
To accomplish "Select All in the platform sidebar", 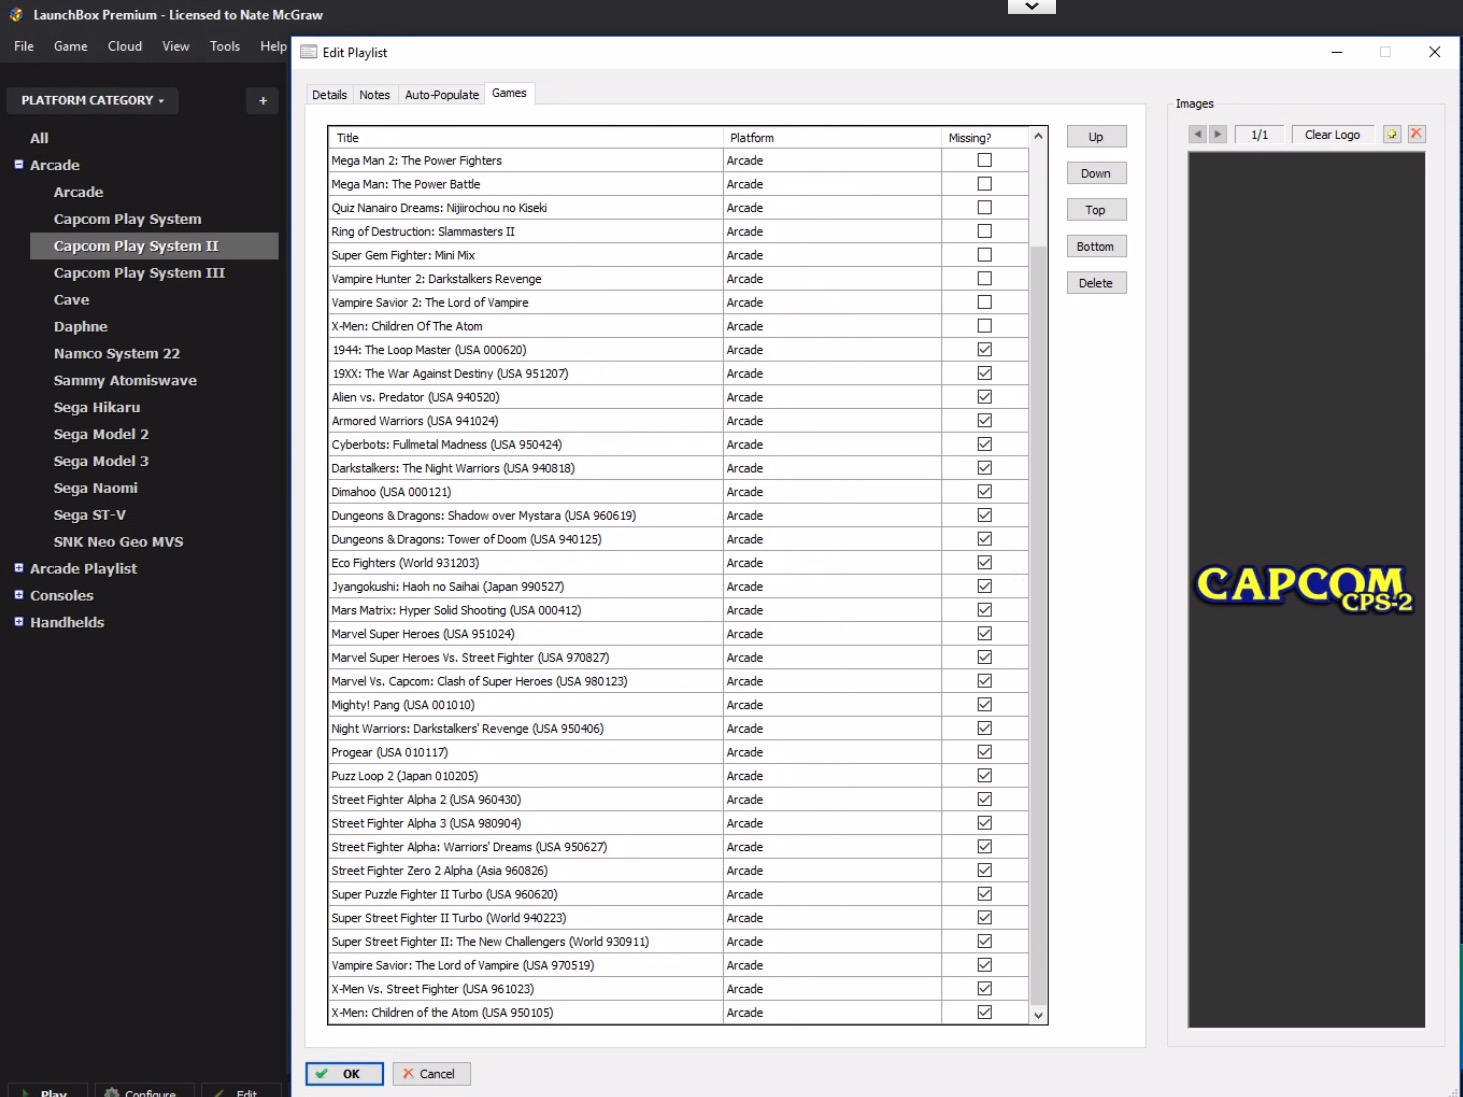I will pos(39,138).
